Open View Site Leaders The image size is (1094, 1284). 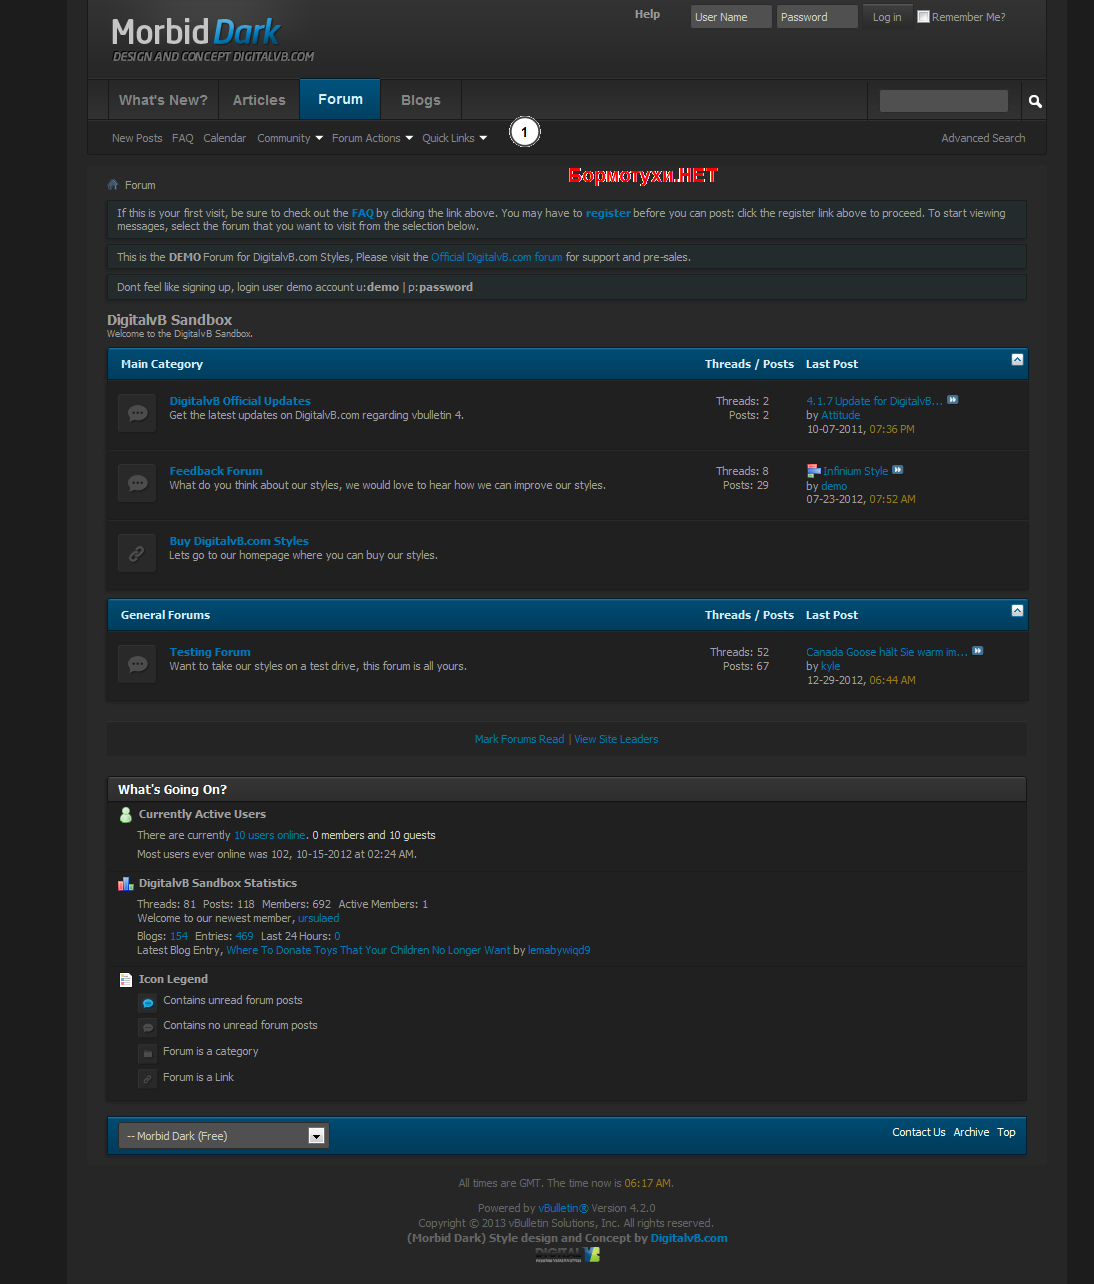(x=616, y=739)
